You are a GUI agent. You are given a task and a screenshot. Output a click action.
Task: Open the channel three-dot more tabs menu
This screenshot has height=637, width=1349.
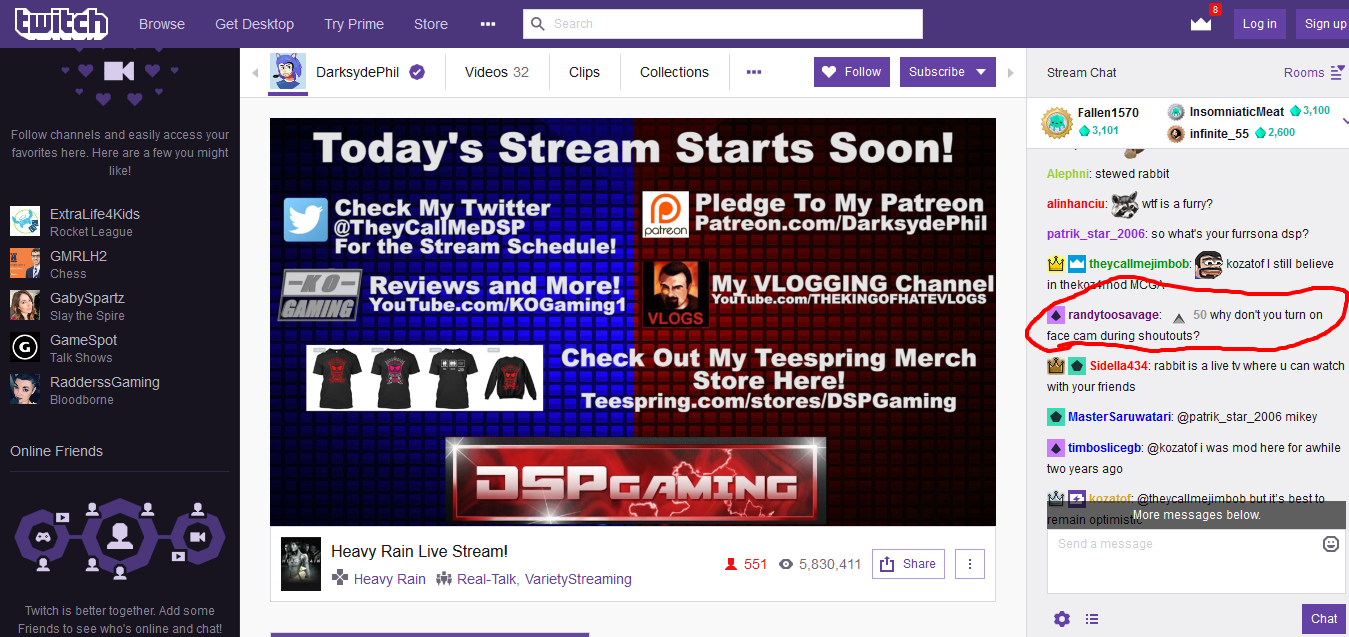[754, 72]
